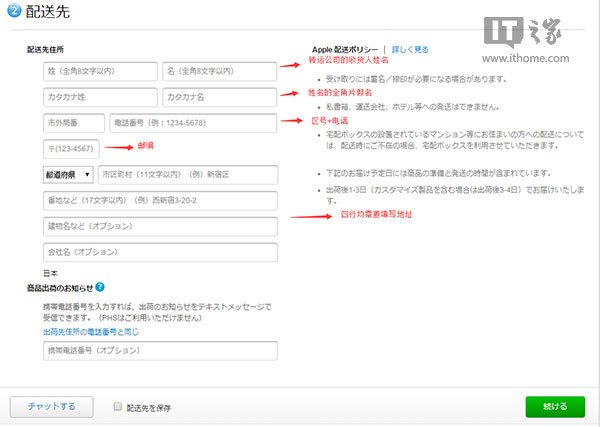
Task: Focus the 市区町村 city field
Action: 187,175
